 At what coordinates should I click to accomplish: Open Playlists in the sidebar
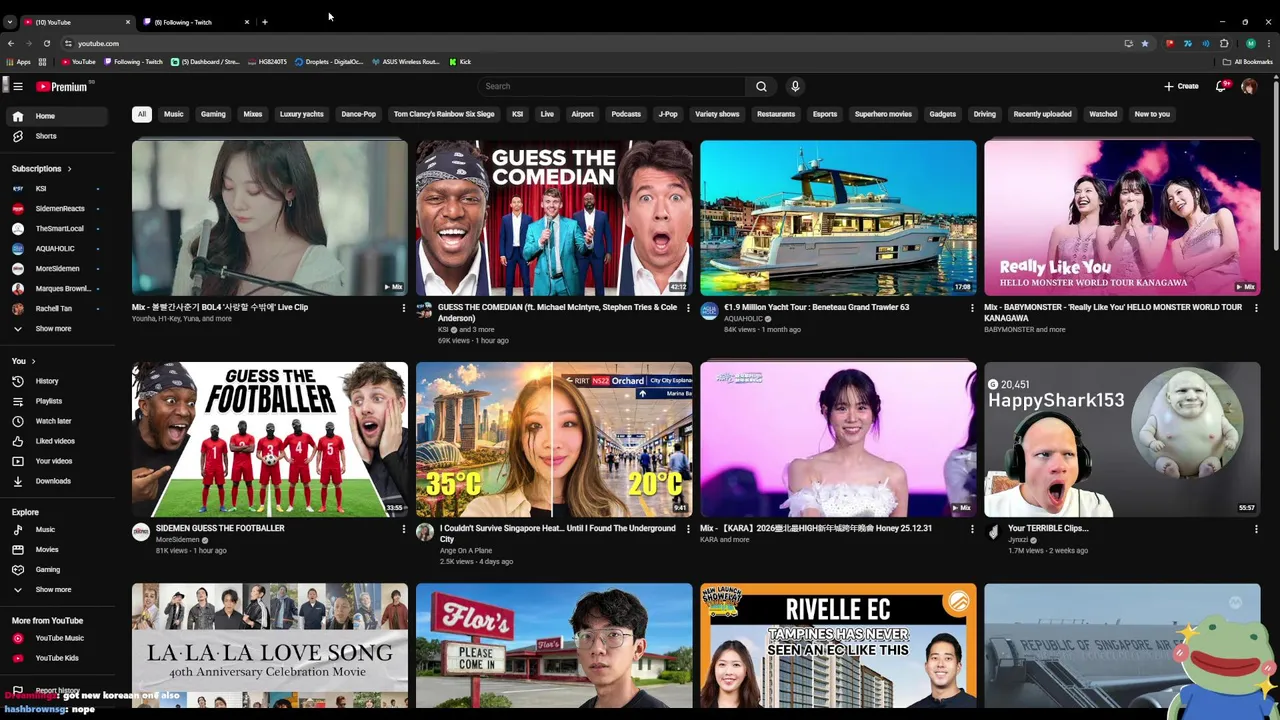pos(56,401)
